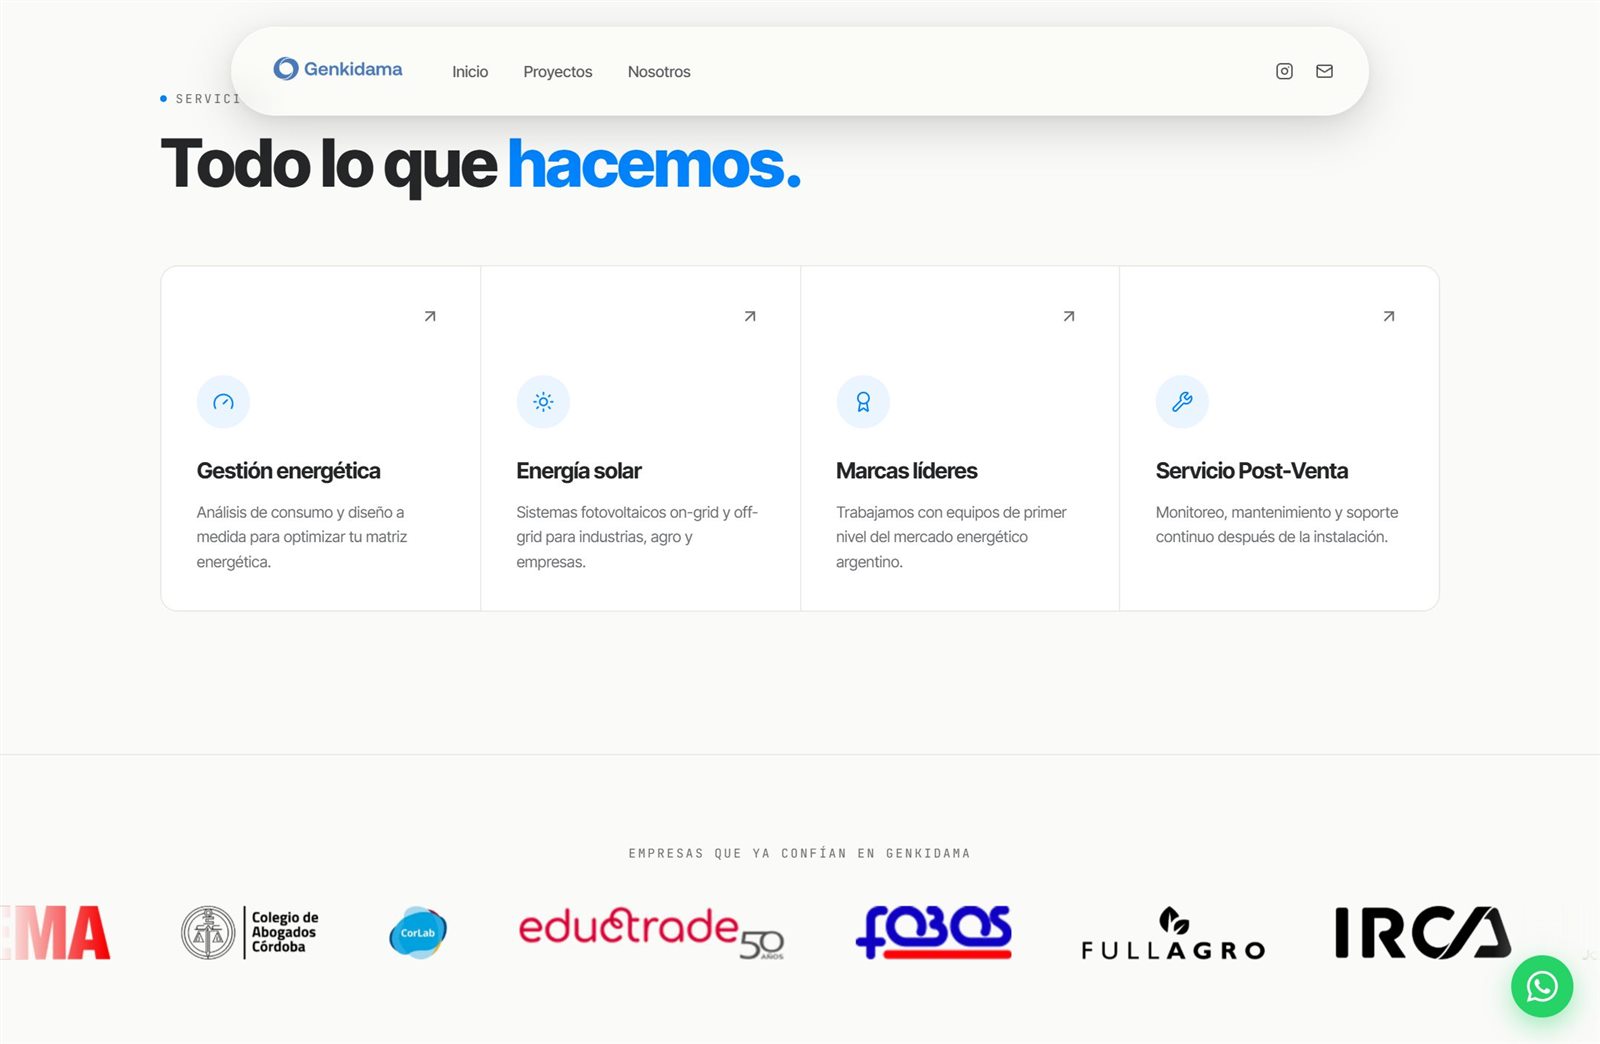Open arrow on Servicio Post-Venta card
The height and width of the screenshot is (1044, 1600).
[x=1389, y=316]
